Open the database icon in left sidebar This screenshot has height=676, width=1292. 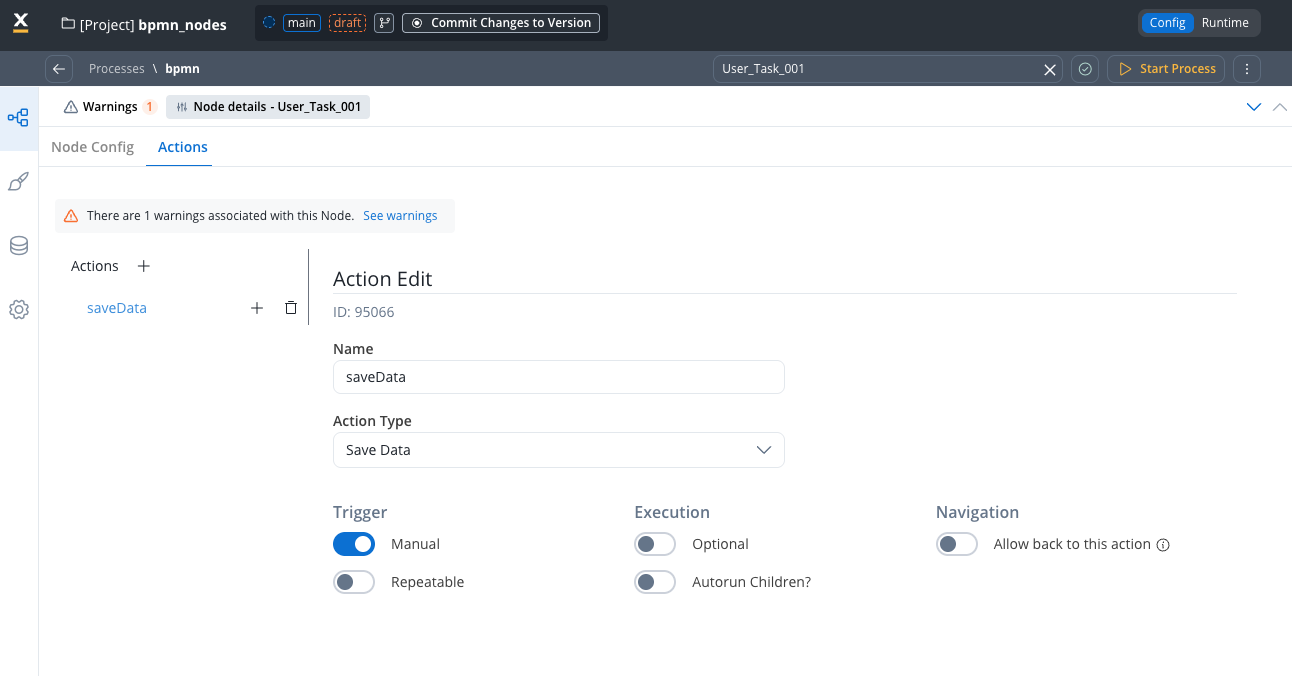pos(18,246)
